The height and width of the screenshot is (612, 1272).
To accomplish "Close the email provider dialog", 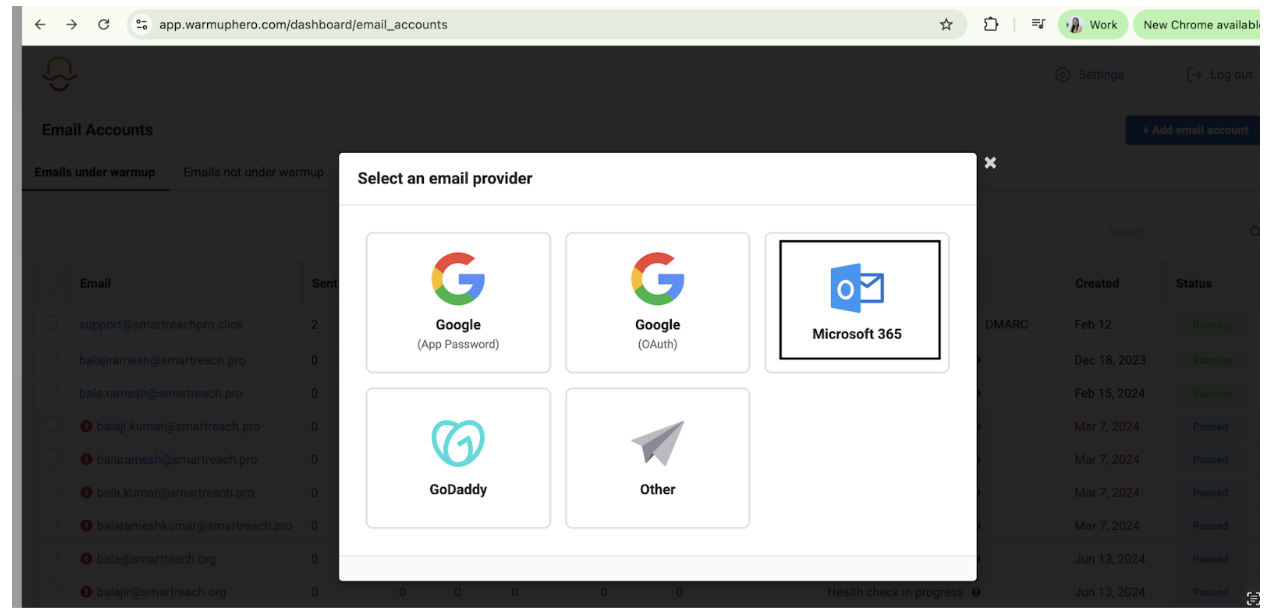I will coord(990,163).
